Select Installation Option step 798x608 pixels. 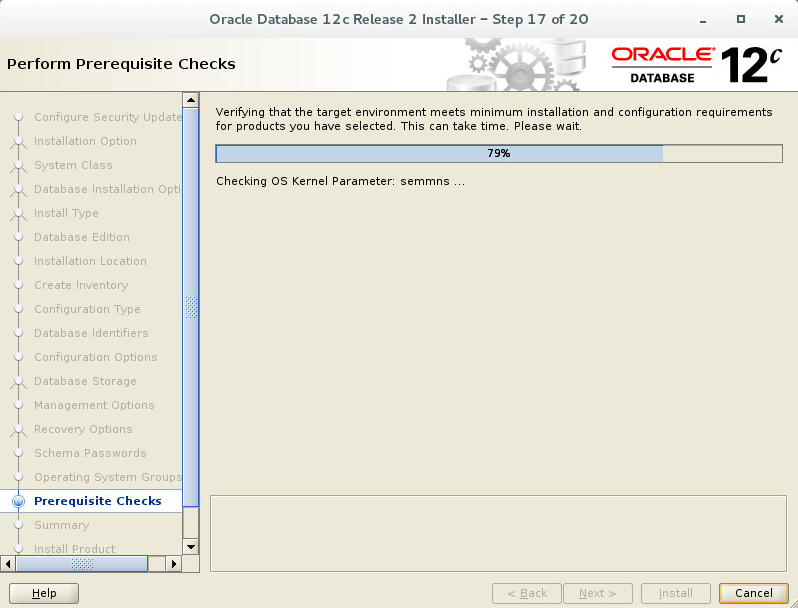85,141
